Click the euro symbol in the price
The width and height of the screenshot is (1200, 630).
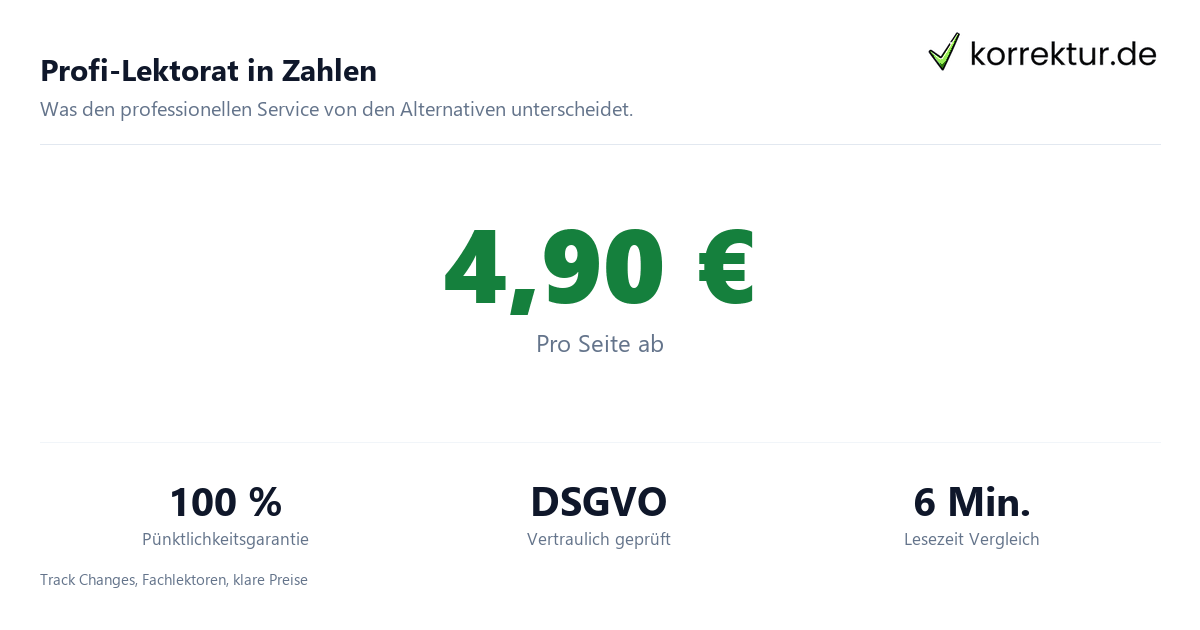(x=726, y=268)
